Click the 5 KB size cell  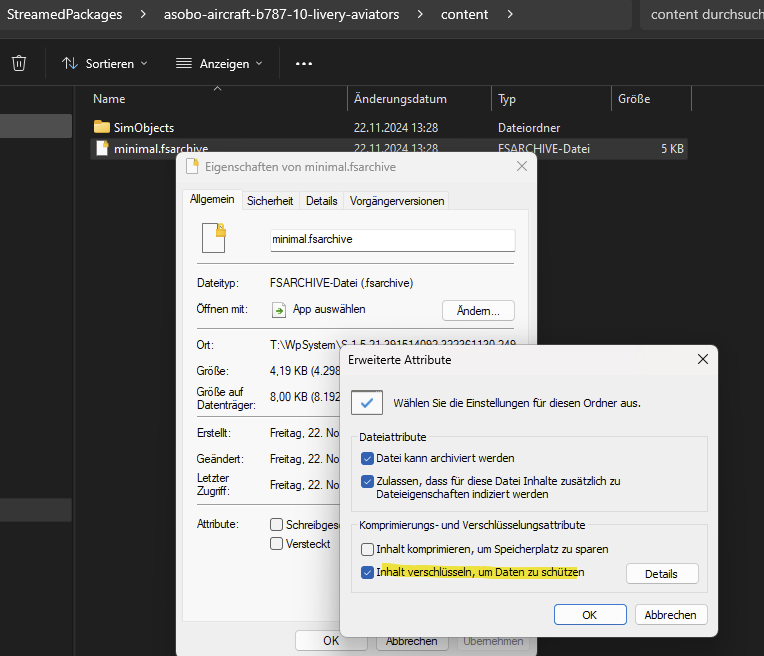(x=672, y=149)
